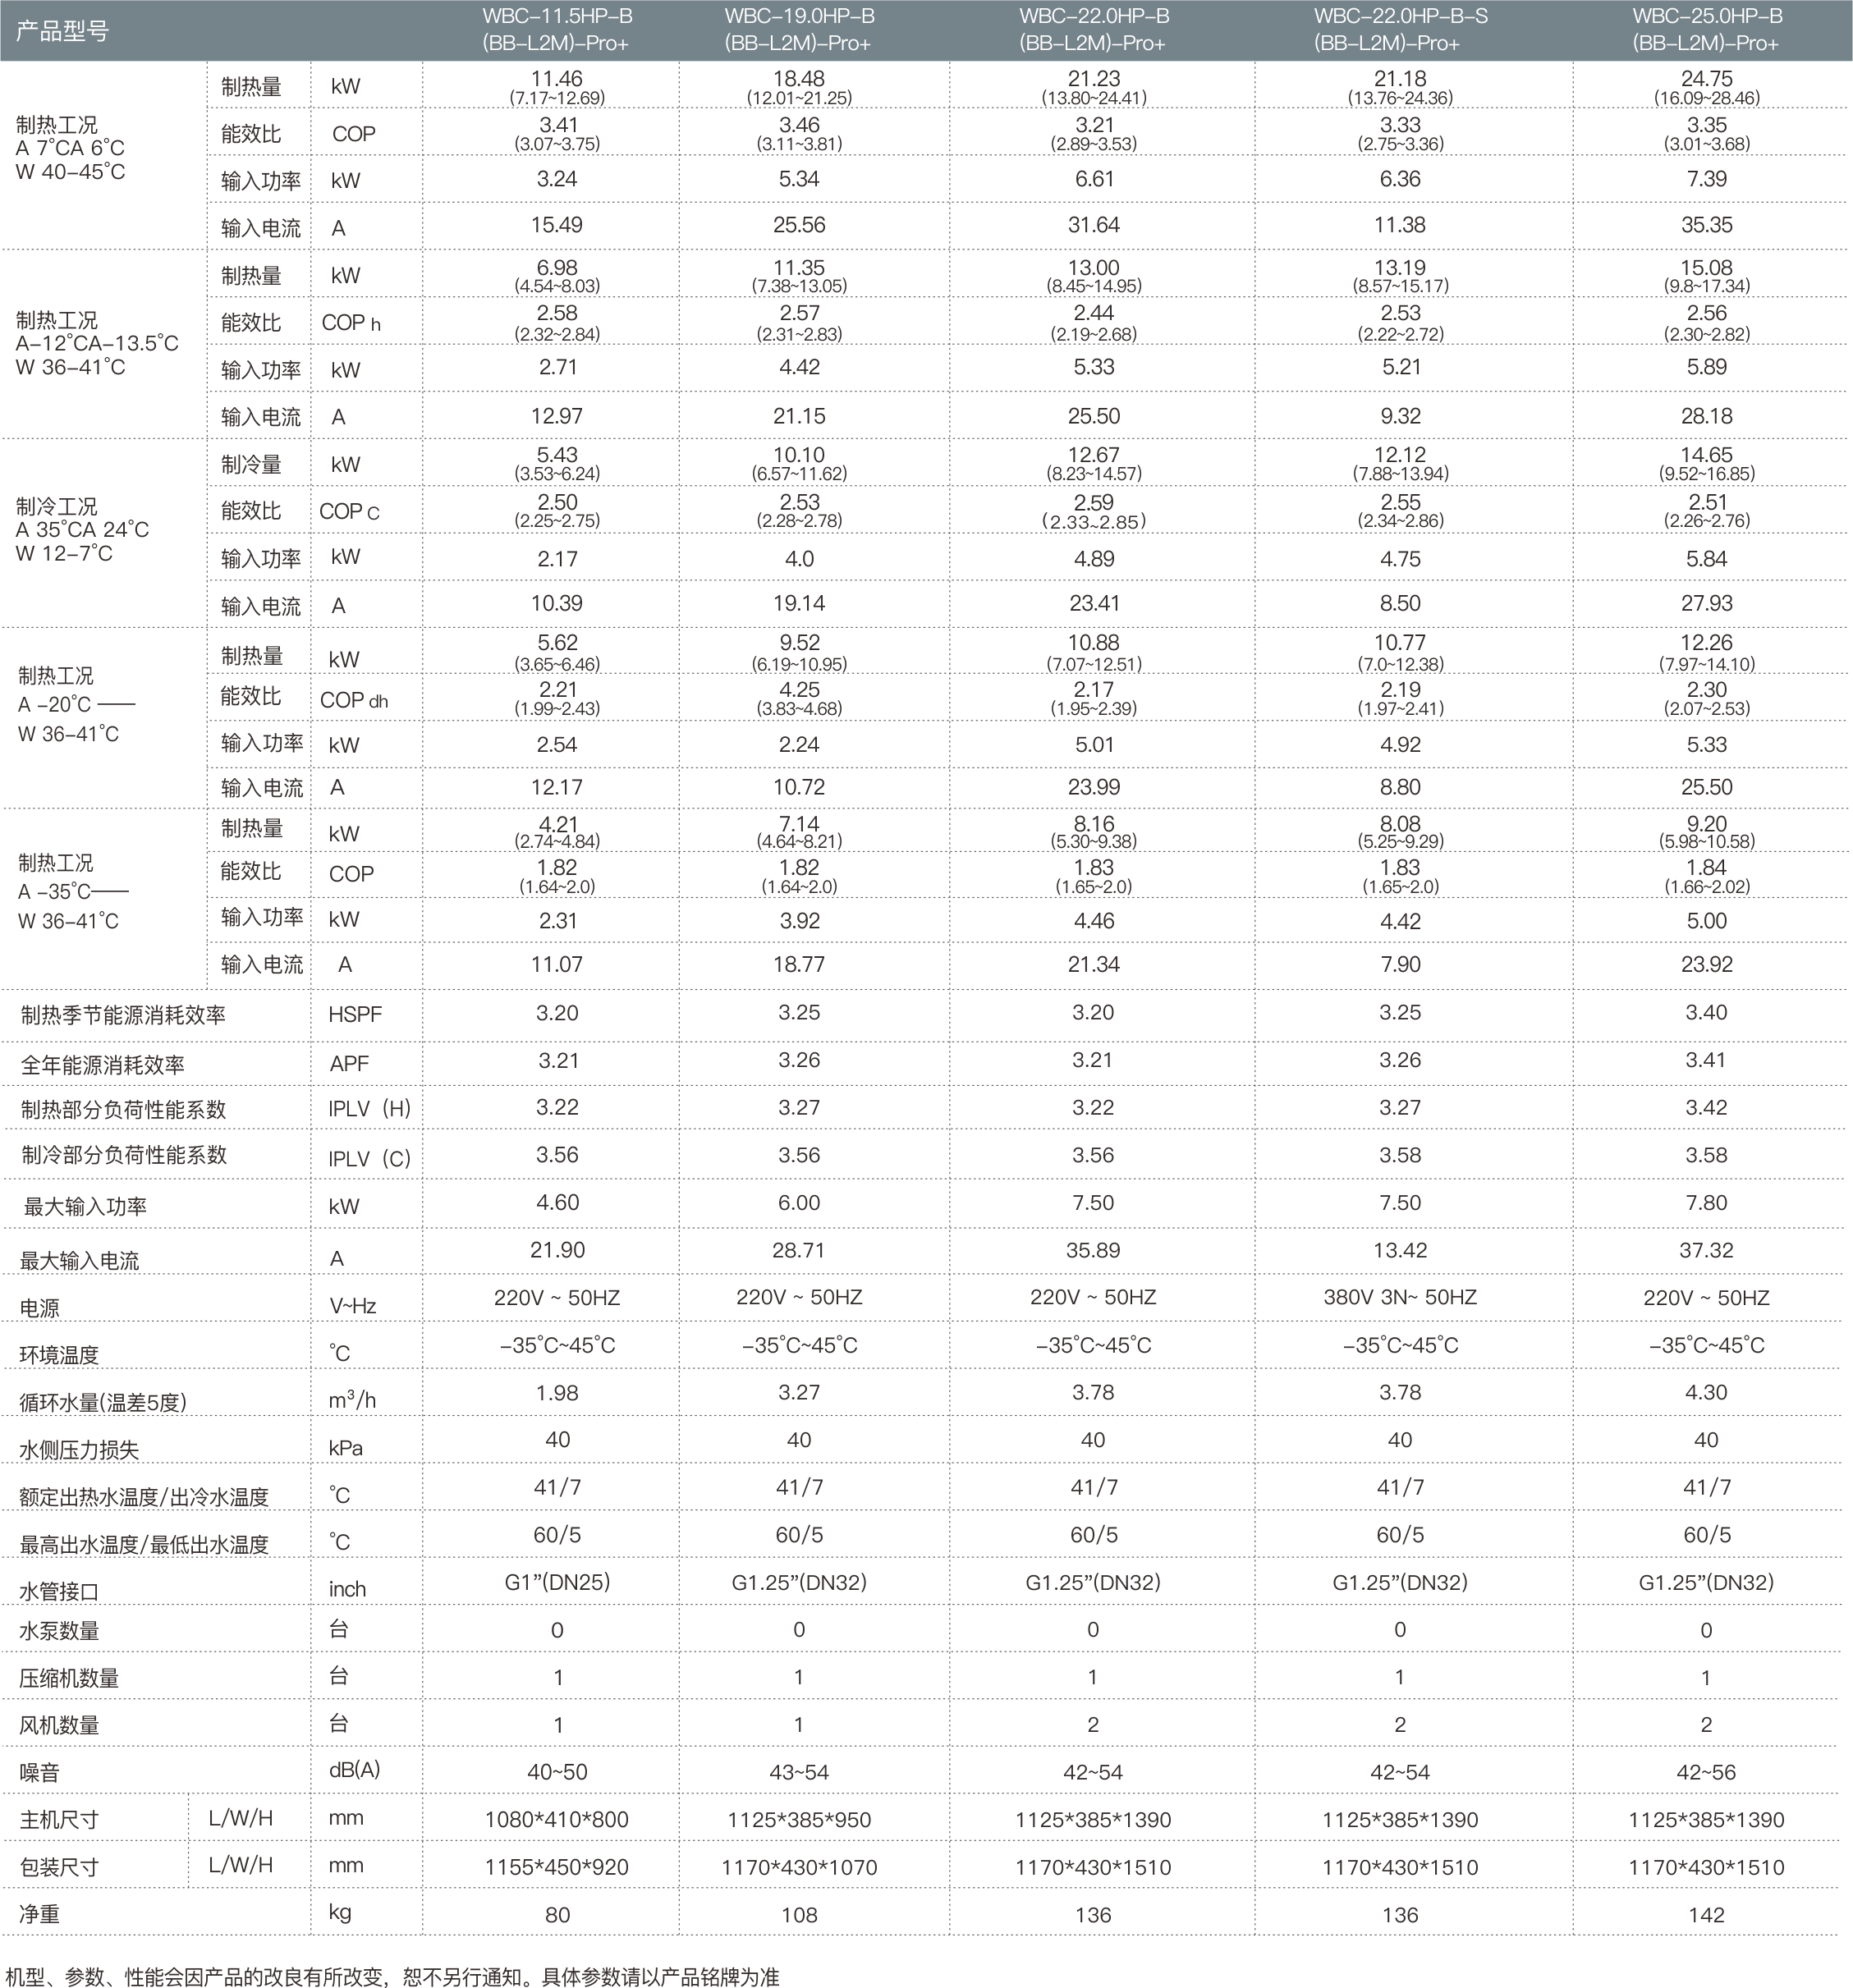Click the COP dh label cell
The image size is (1853, 1988).
[354, 700]
